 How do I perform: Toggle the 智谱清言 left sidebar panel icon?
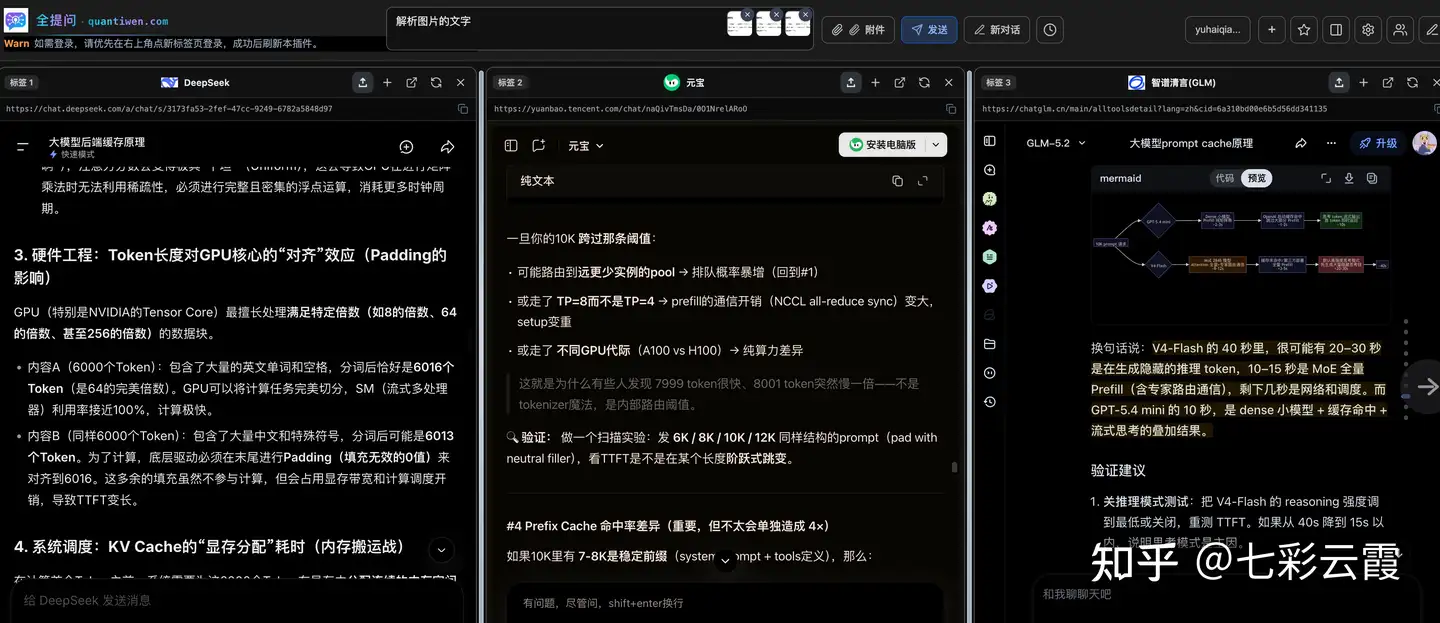[990, 142]
